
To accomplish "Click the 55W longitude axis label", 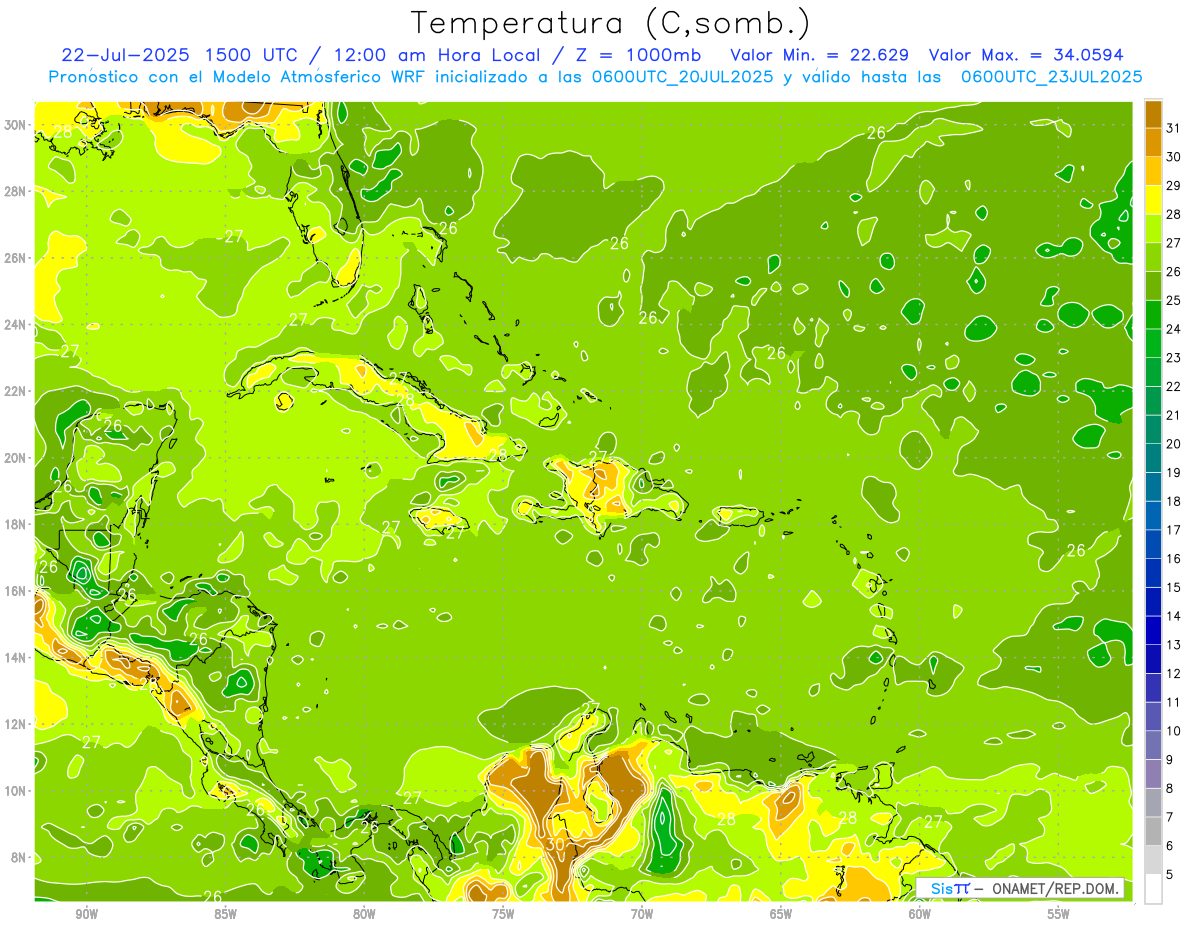I will 1059,913.
